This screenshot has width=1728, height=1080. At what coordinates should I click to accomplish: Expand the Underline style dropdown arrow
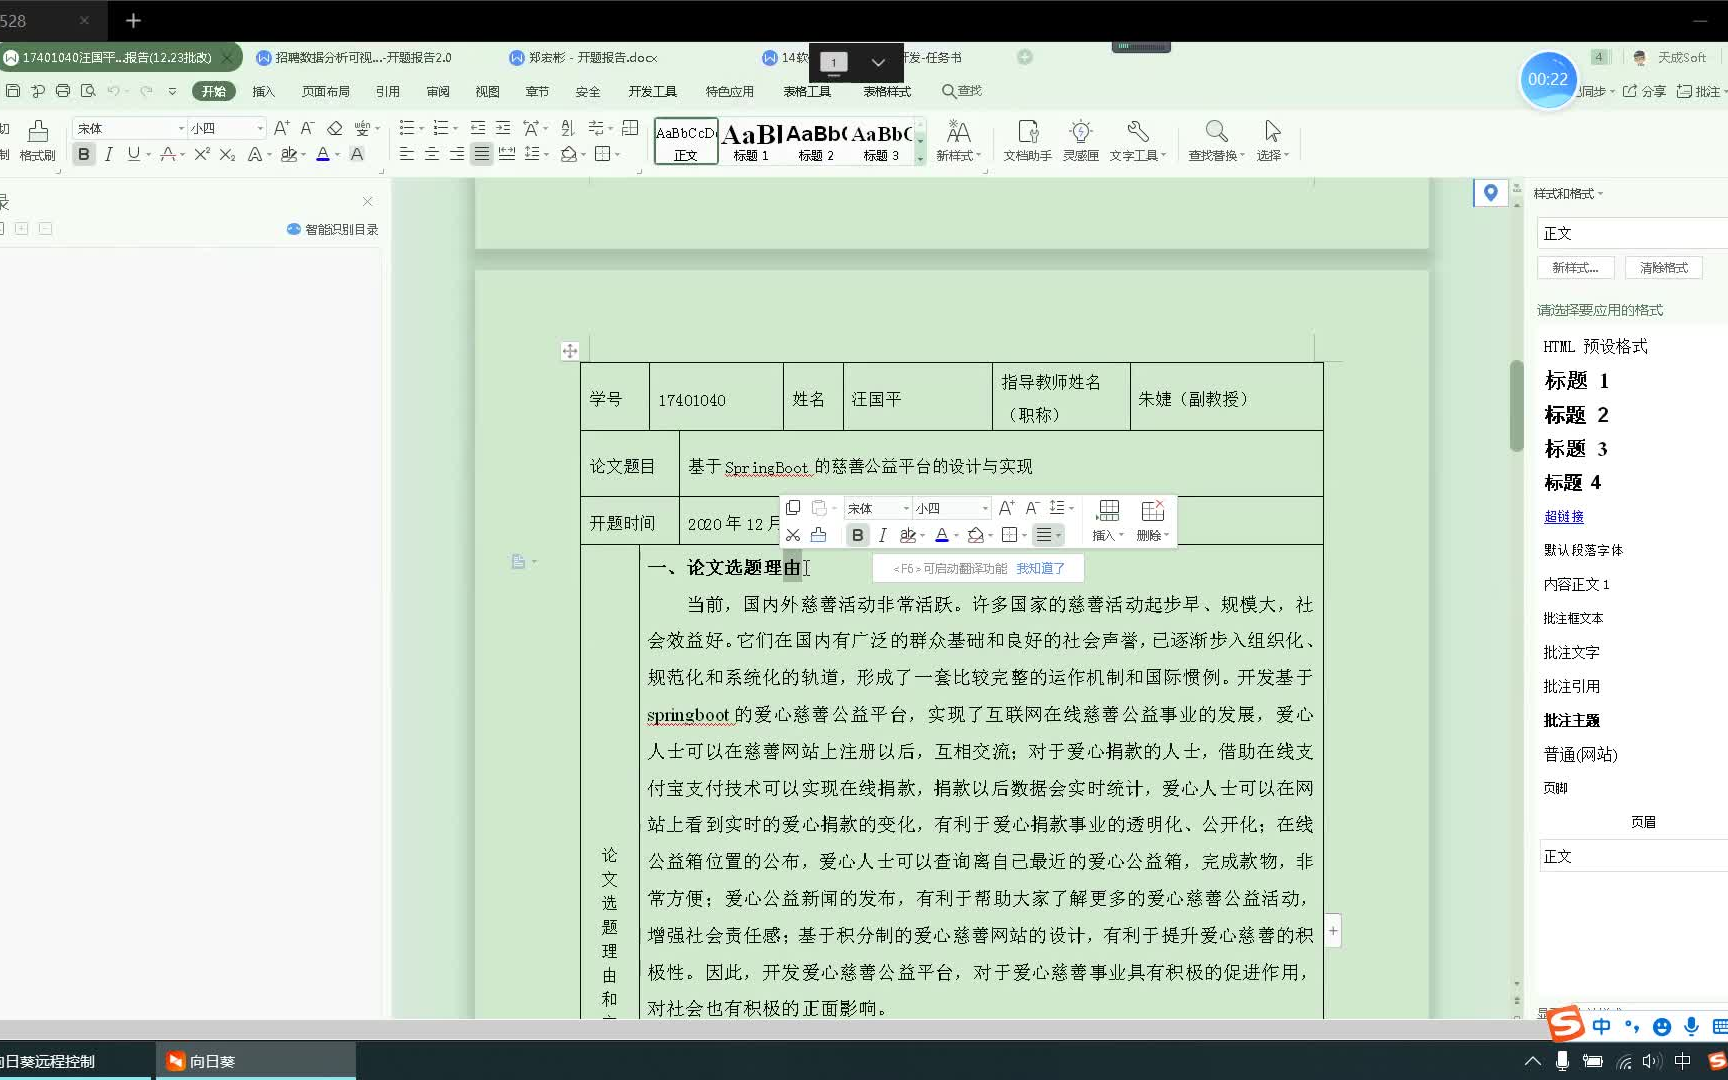148,154
